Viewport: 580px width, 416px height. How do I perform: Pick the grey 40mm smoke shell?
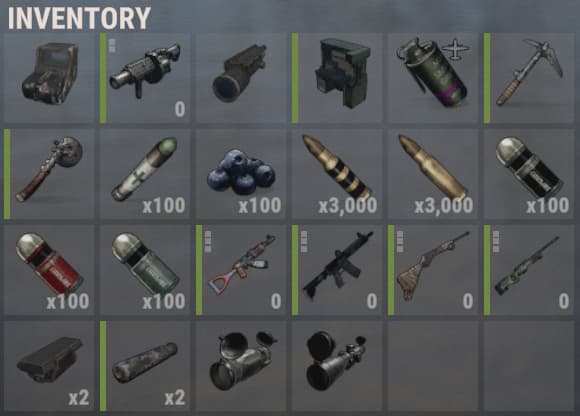145,270
